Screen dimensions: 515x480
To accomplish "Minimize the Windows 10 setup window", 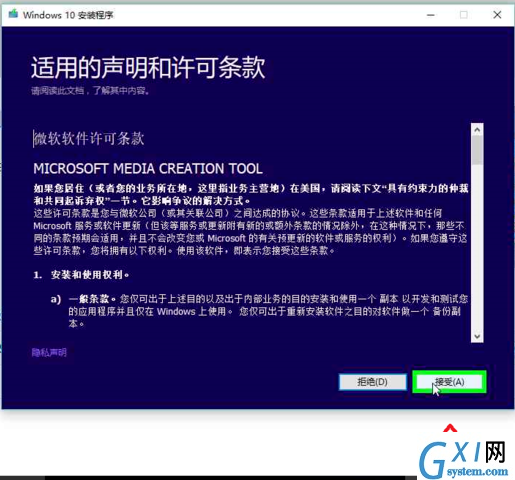I will 431,15.
